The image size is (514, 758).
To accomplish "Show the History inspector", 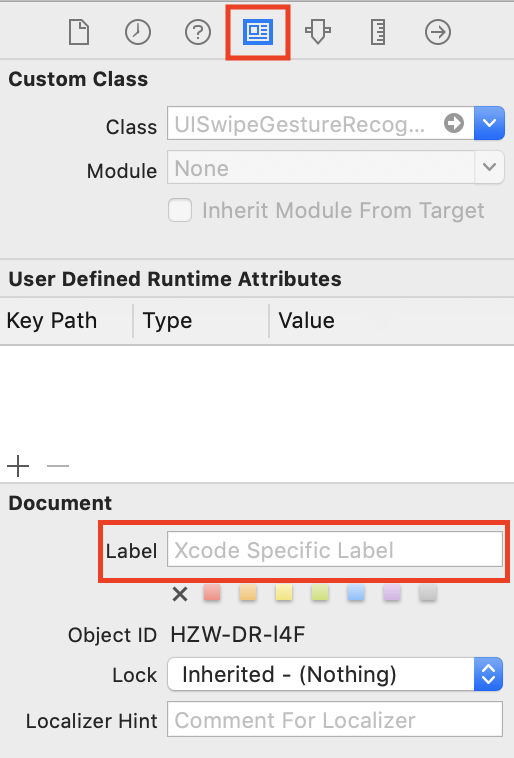I will [138, 32].
